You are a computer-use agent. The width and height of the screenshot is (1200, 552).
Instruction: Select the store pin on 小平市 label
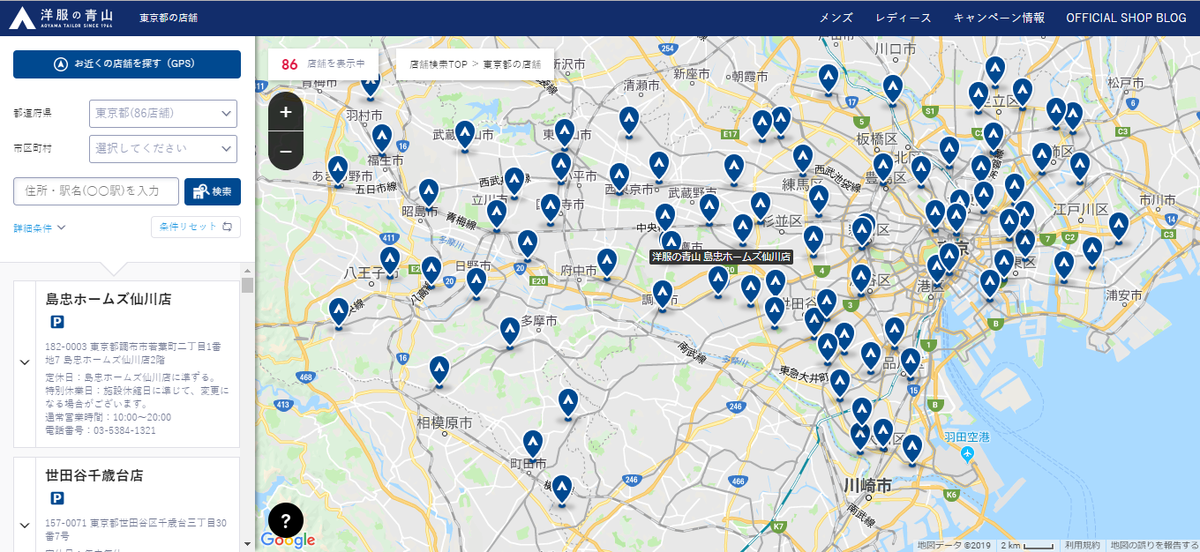[561, 168]
